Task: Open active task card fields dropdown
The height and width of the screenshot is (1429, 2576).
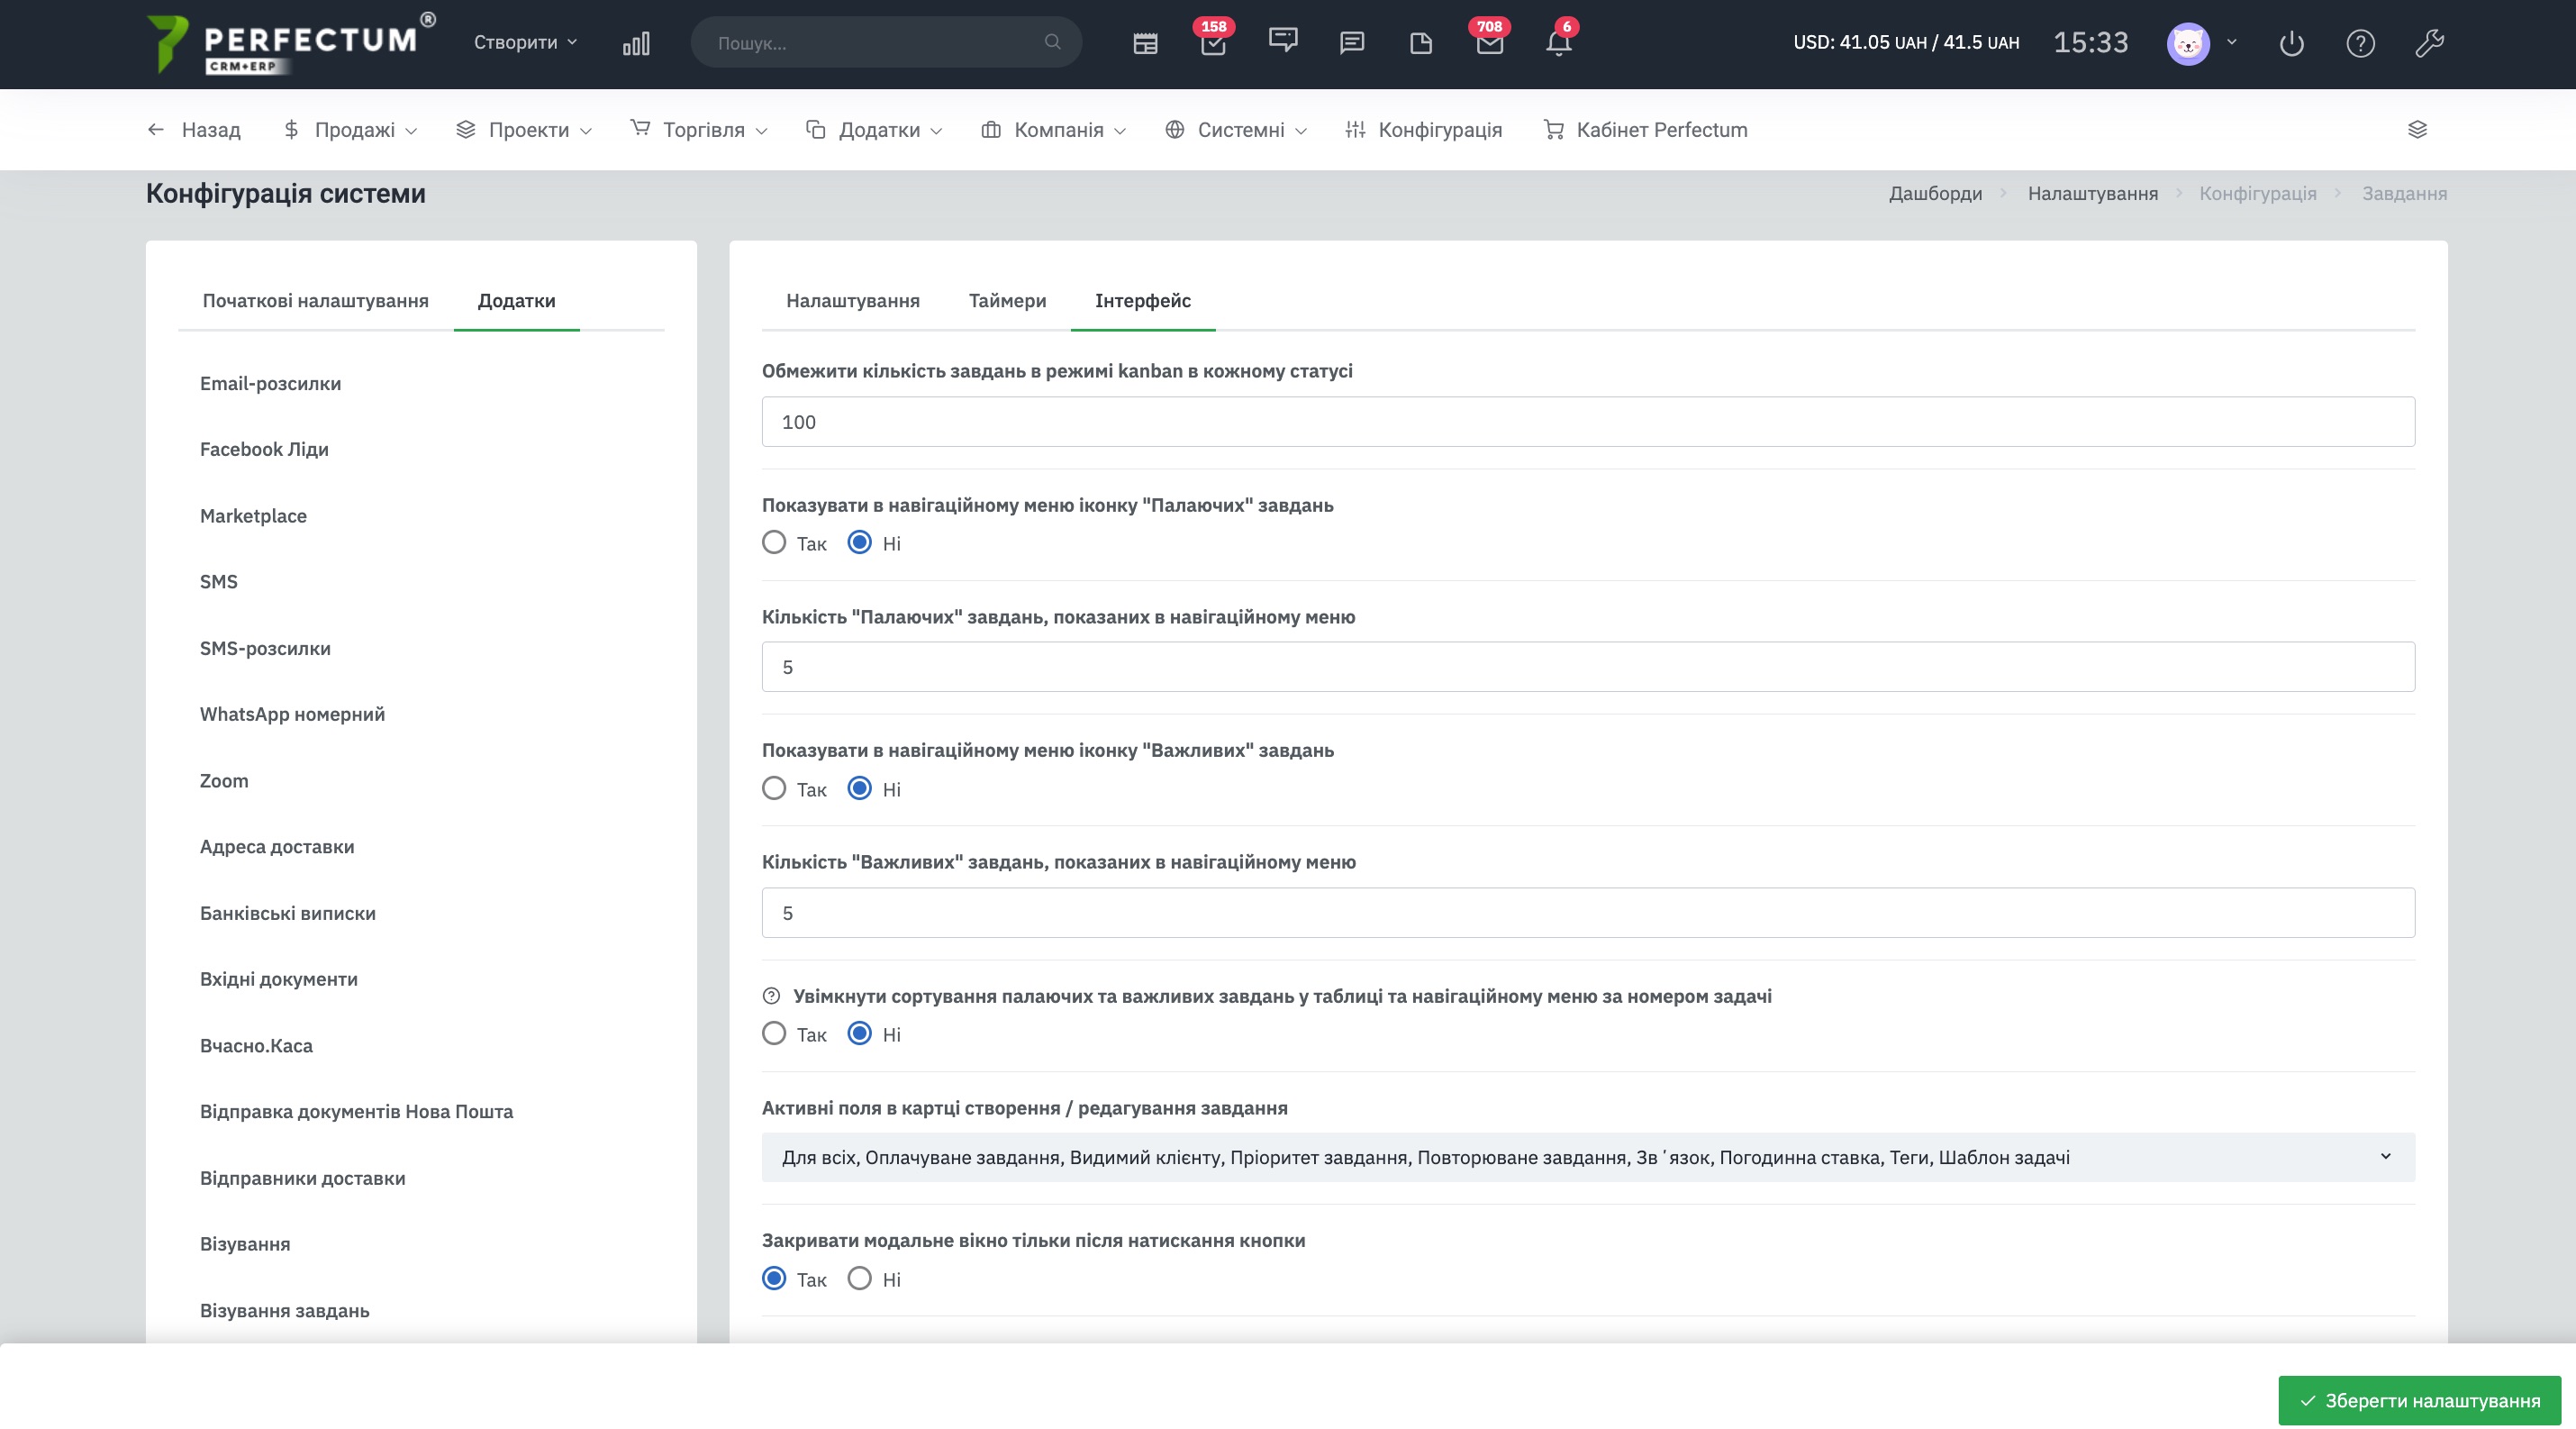Action: click(1588, 1157)
